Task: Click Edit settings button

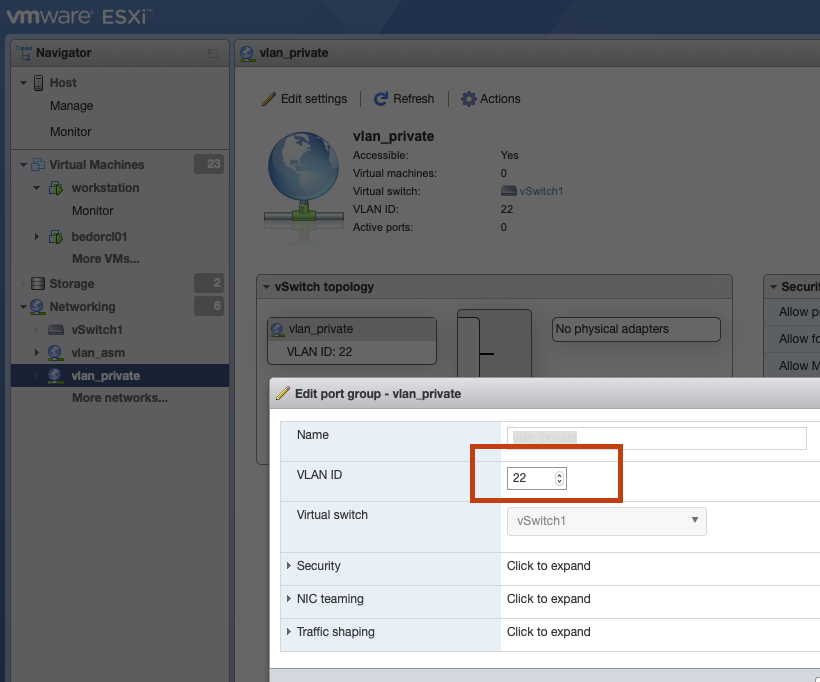Action: coord(304,99)
